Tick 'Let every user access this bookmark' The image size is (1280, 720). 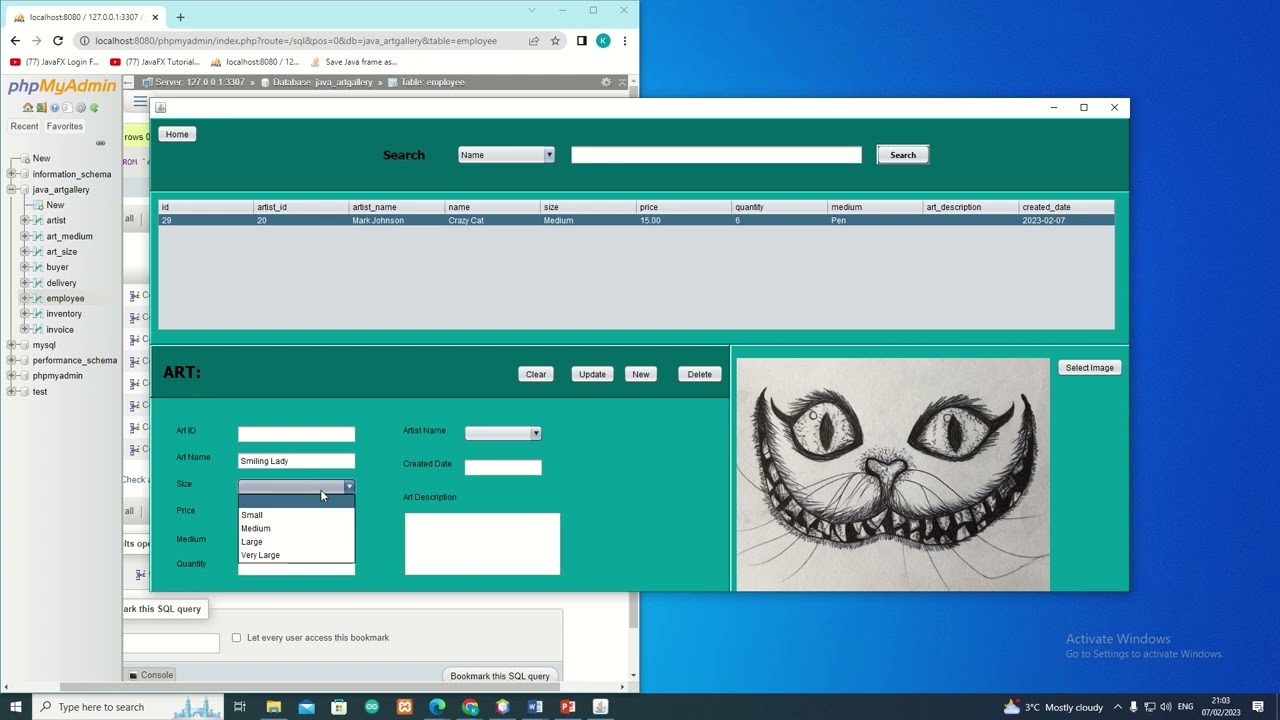[x=237, y=638]
